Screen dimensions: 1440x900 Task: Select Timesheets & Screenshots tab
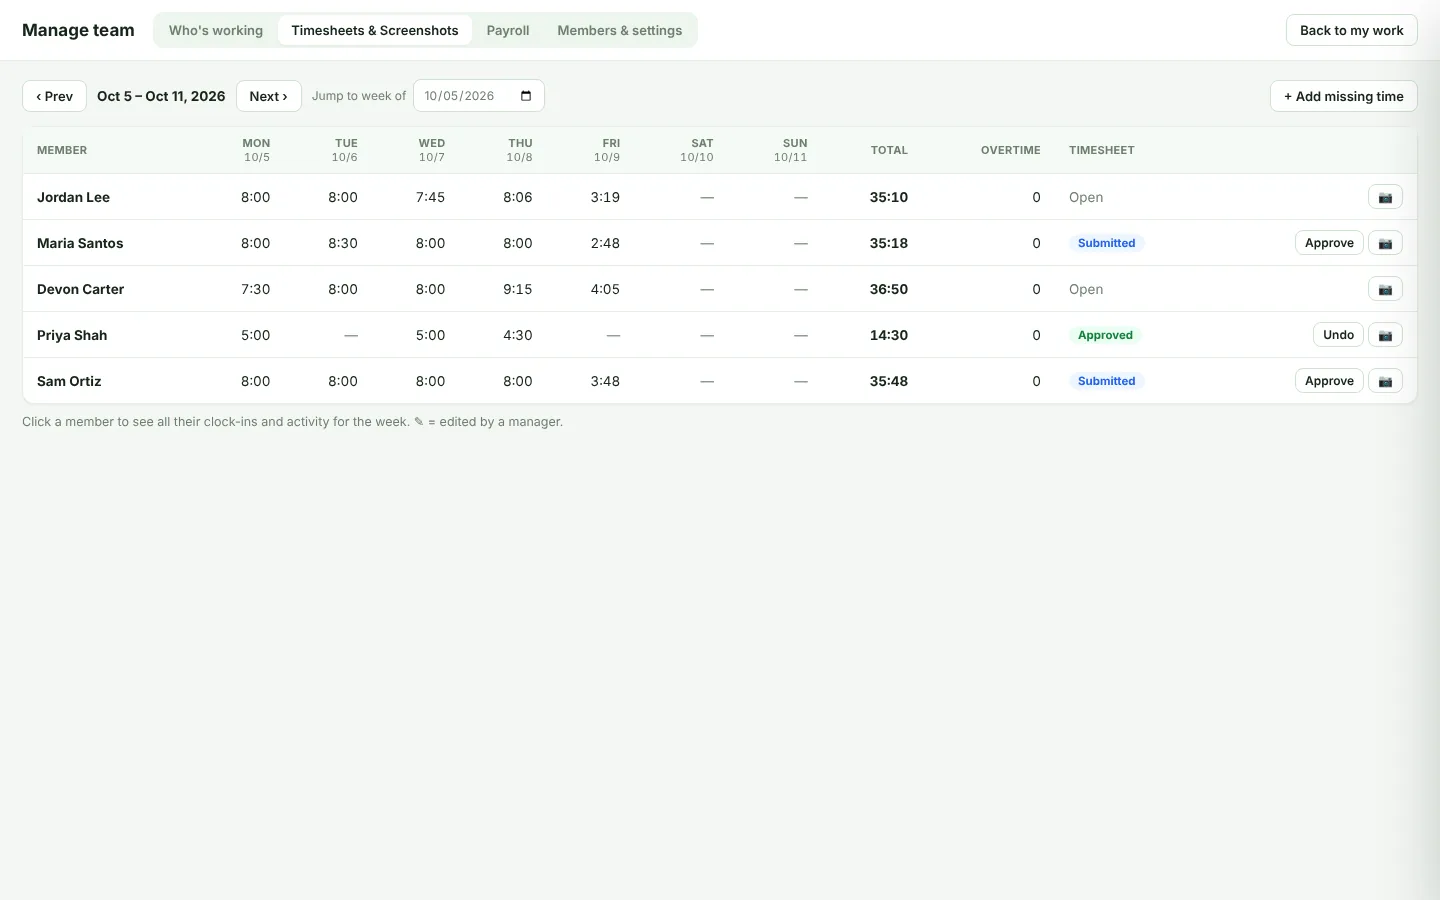[x=375, y=30]
